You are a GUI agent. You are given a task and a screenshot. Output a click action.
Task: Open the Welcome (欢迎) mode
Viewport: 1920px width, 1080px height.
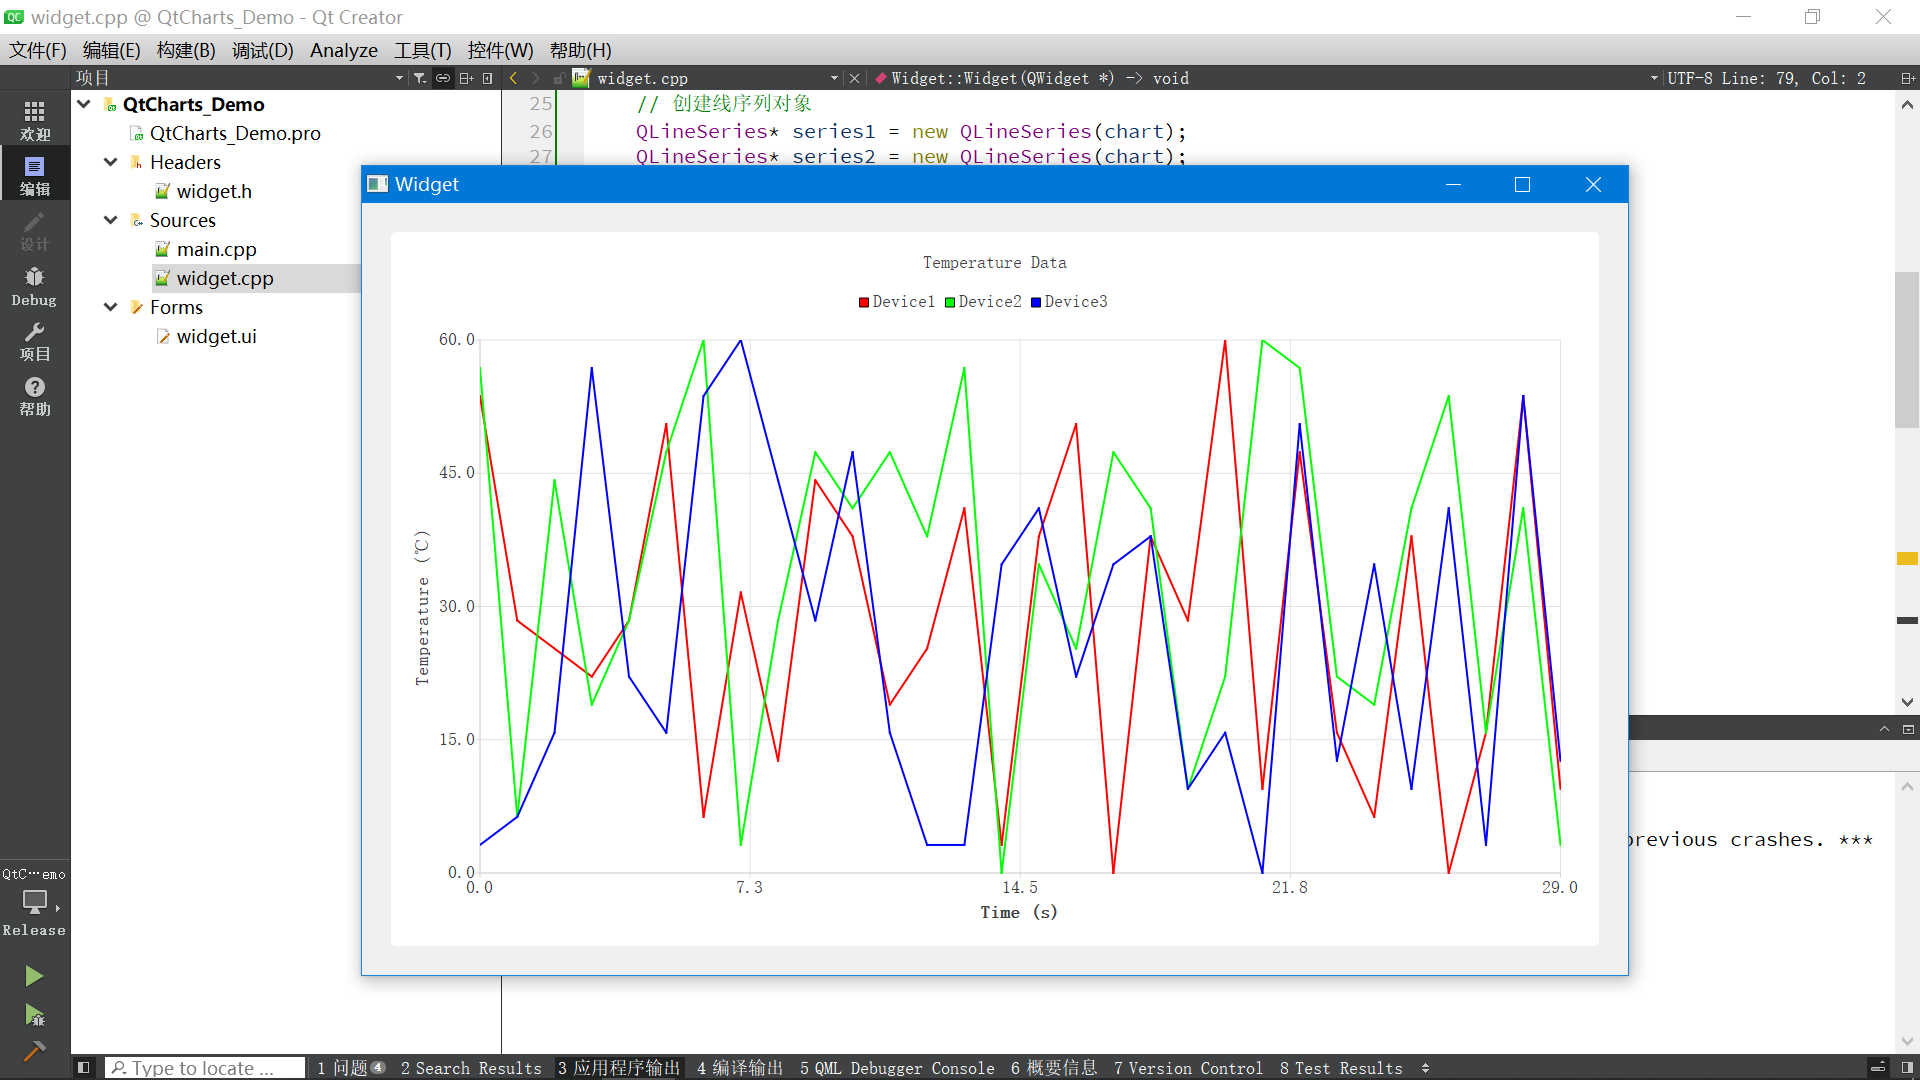coord(34,120)
